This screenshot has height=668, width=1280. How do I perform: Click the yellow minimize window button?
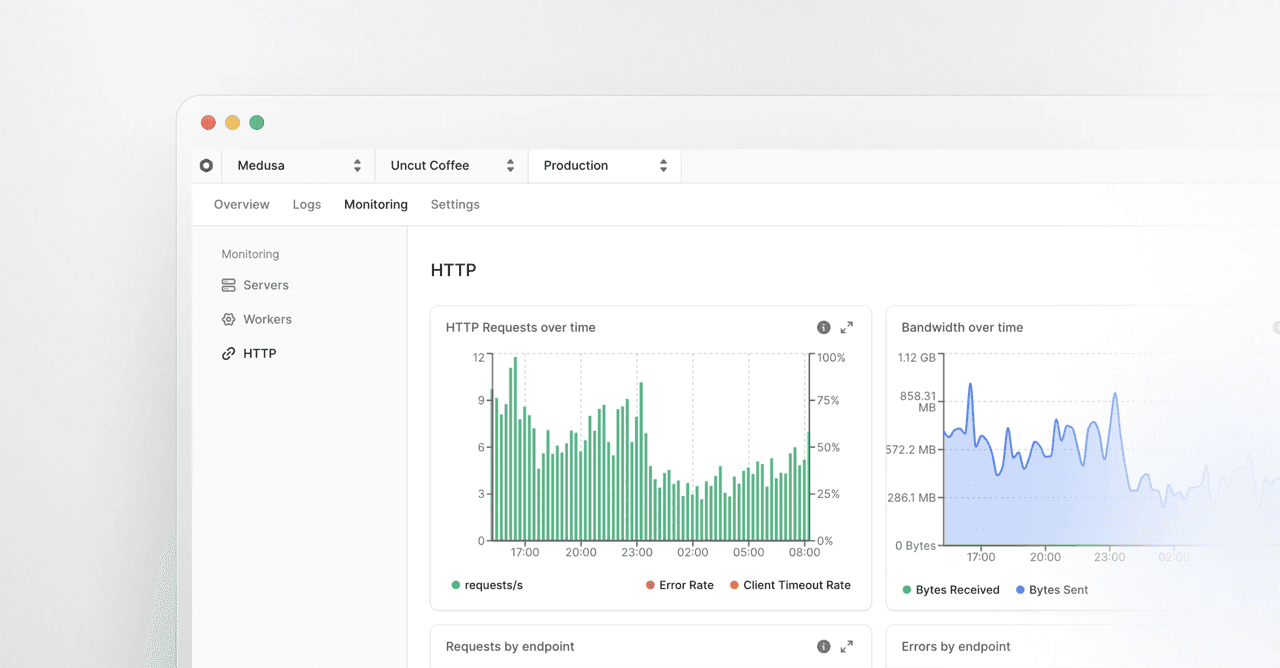(232, 123)
